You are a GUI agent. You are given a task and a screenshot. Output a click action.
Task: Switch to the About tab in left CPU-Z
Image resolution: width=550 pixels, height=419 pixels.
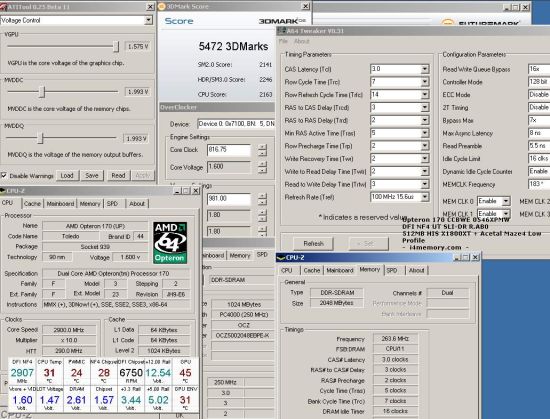137,204
